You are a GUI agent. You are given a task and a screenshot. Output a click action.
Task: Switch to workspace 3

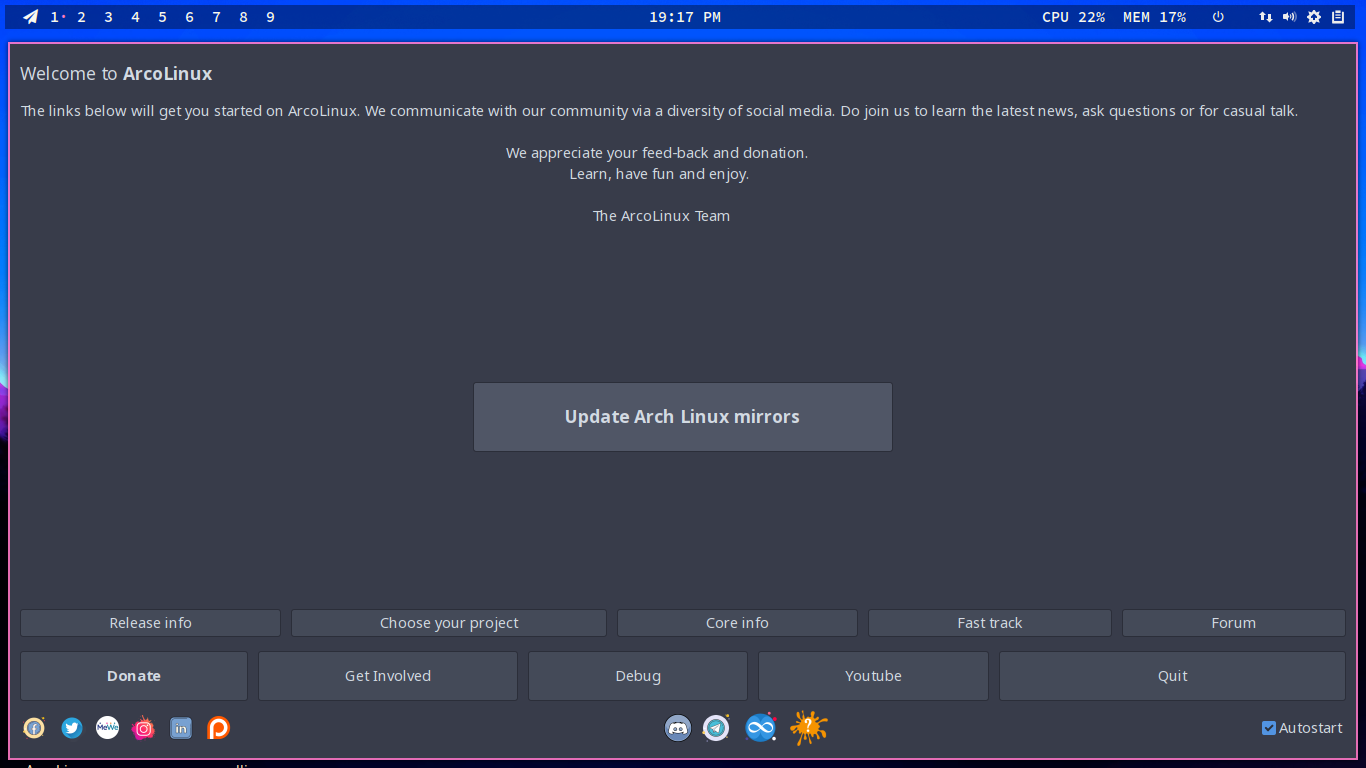[x=109, y=17]
